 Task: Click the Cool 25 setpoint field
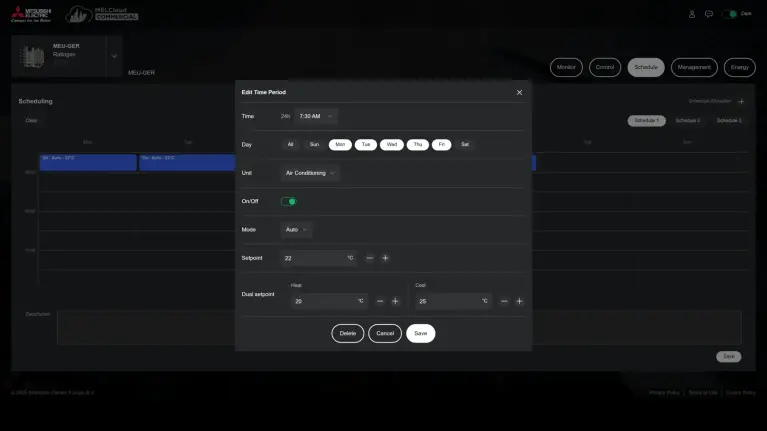coord(453,301)
